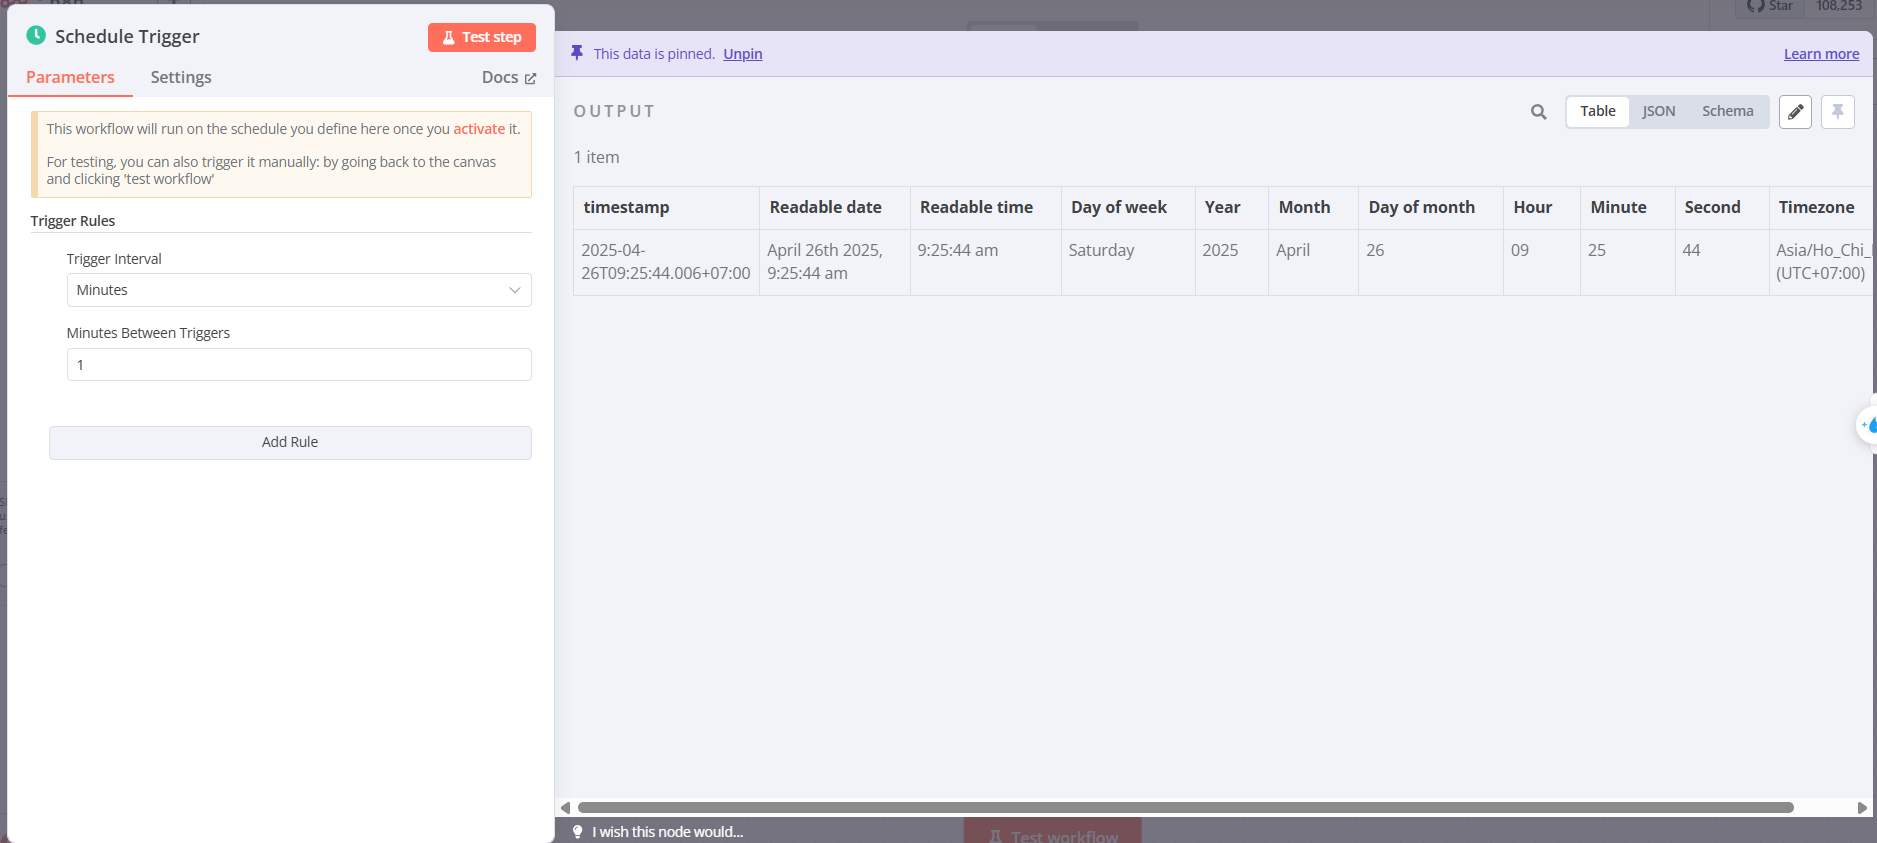This screenshot has height=843, width=1877.
Task: Click the timestamp cell value 2025-04-26T09:25:44
Action: tap(666, 262)
